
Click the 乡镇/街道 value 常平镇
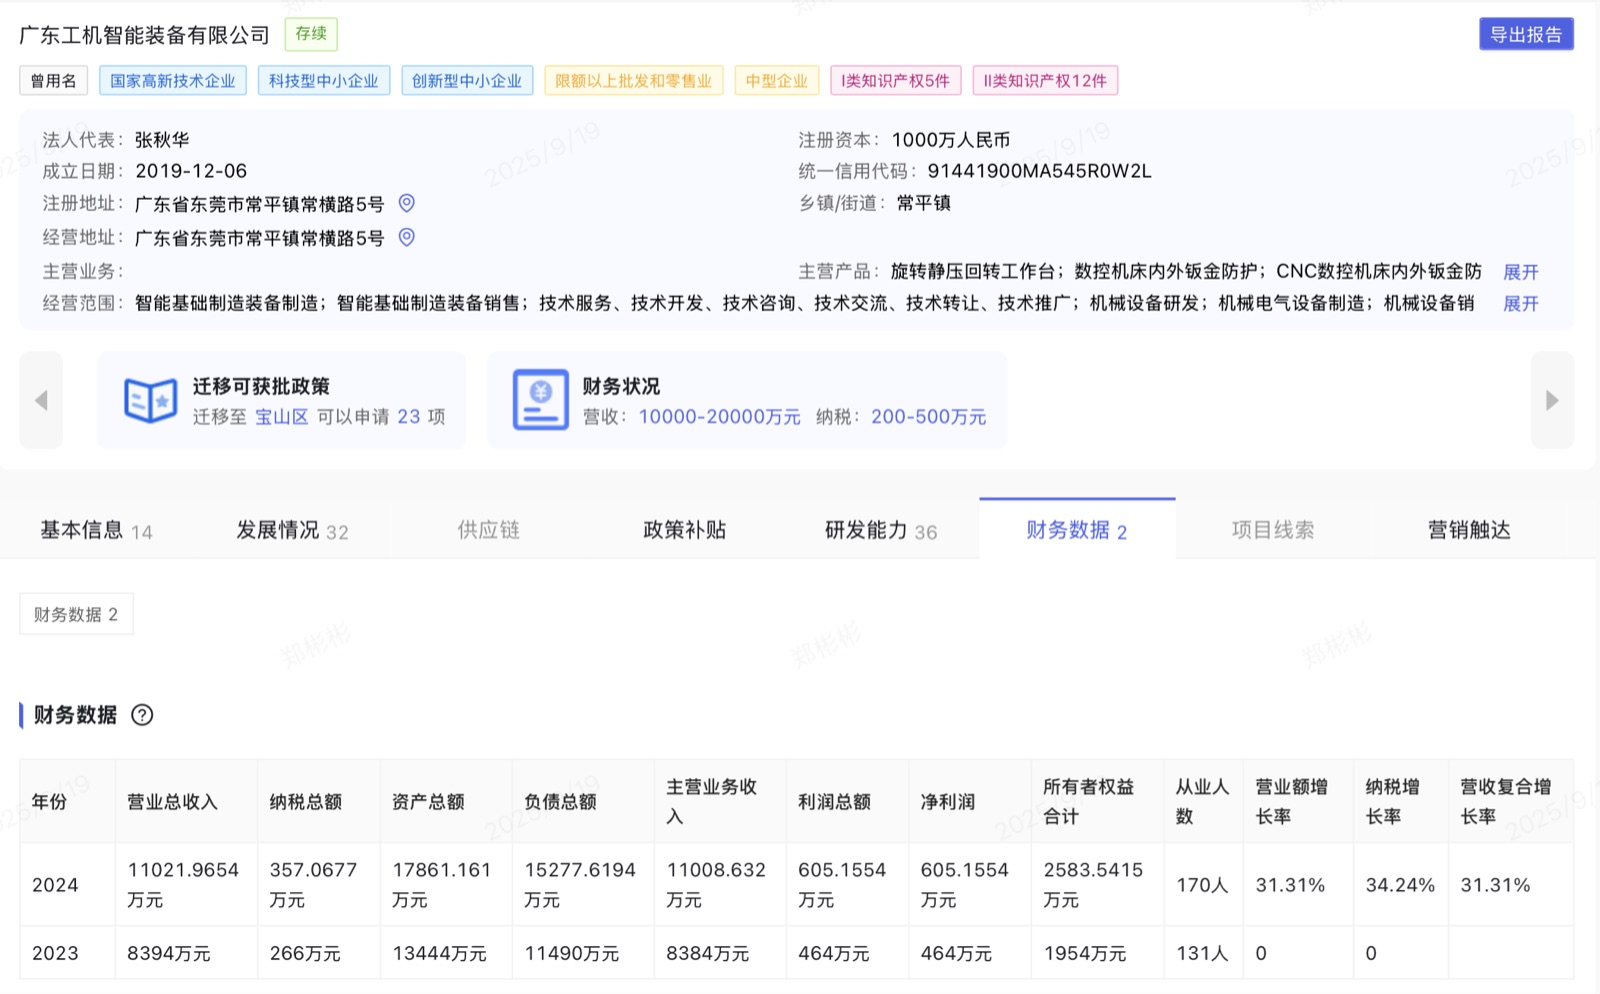pyautogui.click(x=924, y=203)
